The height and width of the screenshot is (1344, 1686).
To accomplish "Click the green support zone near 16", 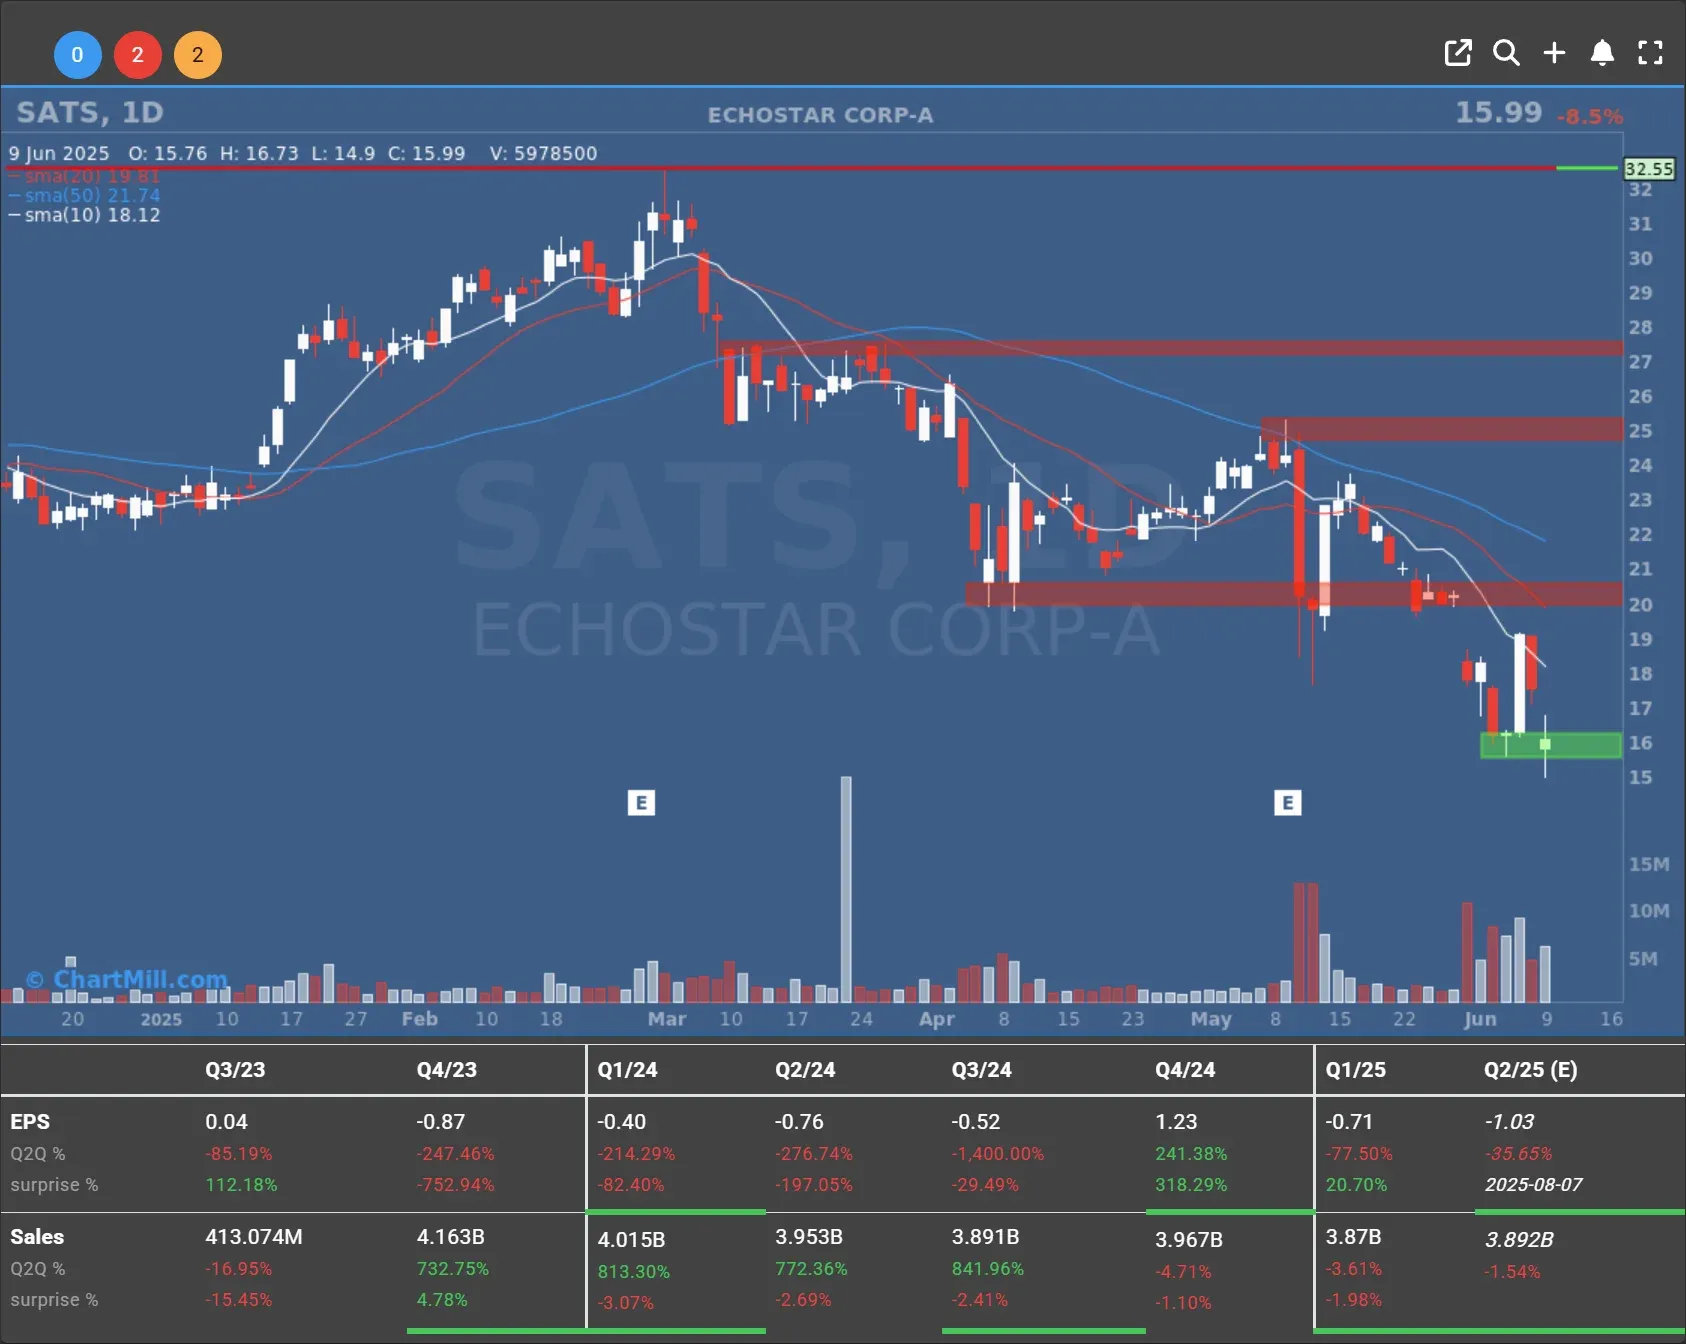I will [1551, 745].
